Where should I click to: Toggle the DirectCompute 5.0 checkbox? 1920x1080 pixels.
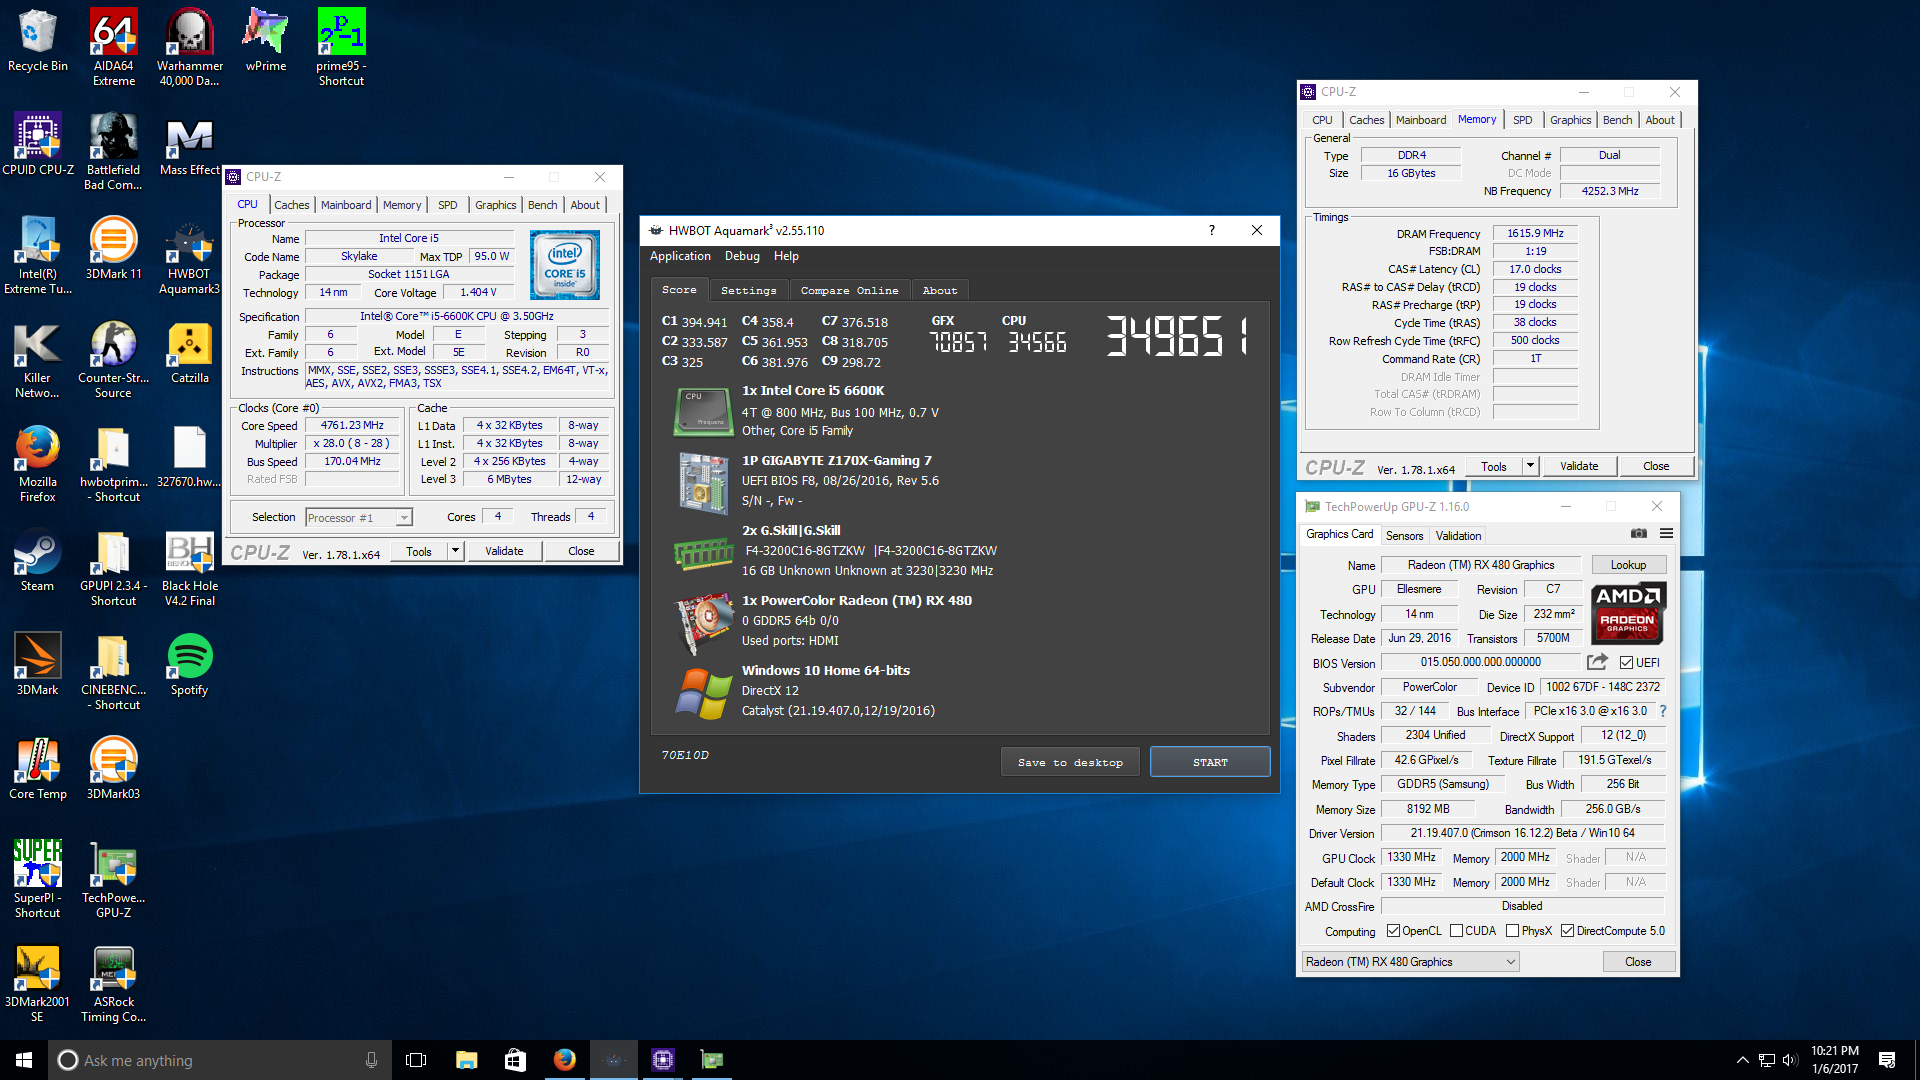coord(1567,931)
